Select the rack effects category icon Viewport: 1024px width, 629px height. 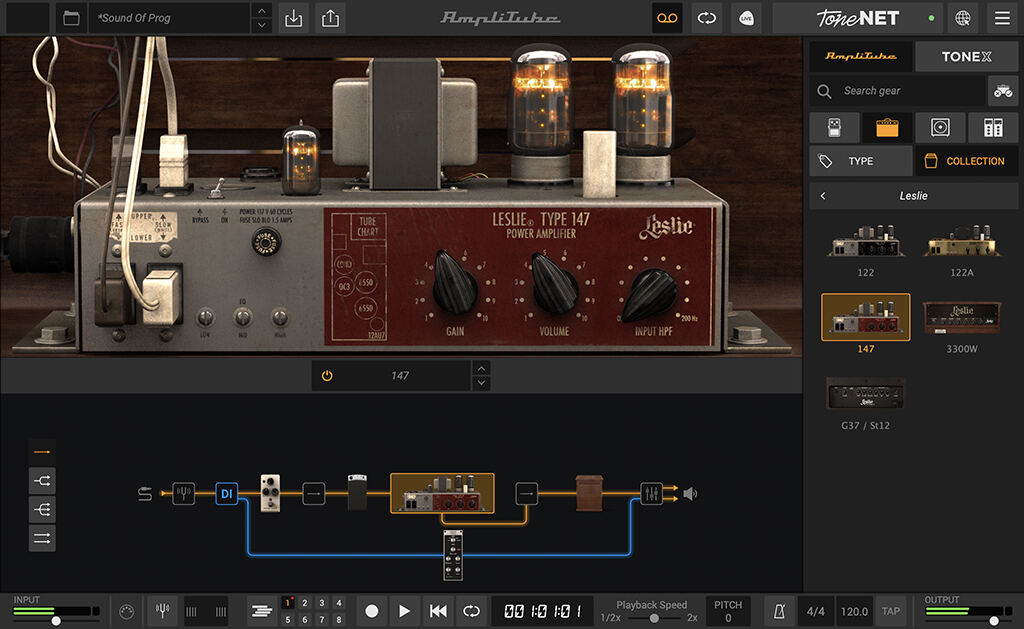991,127
